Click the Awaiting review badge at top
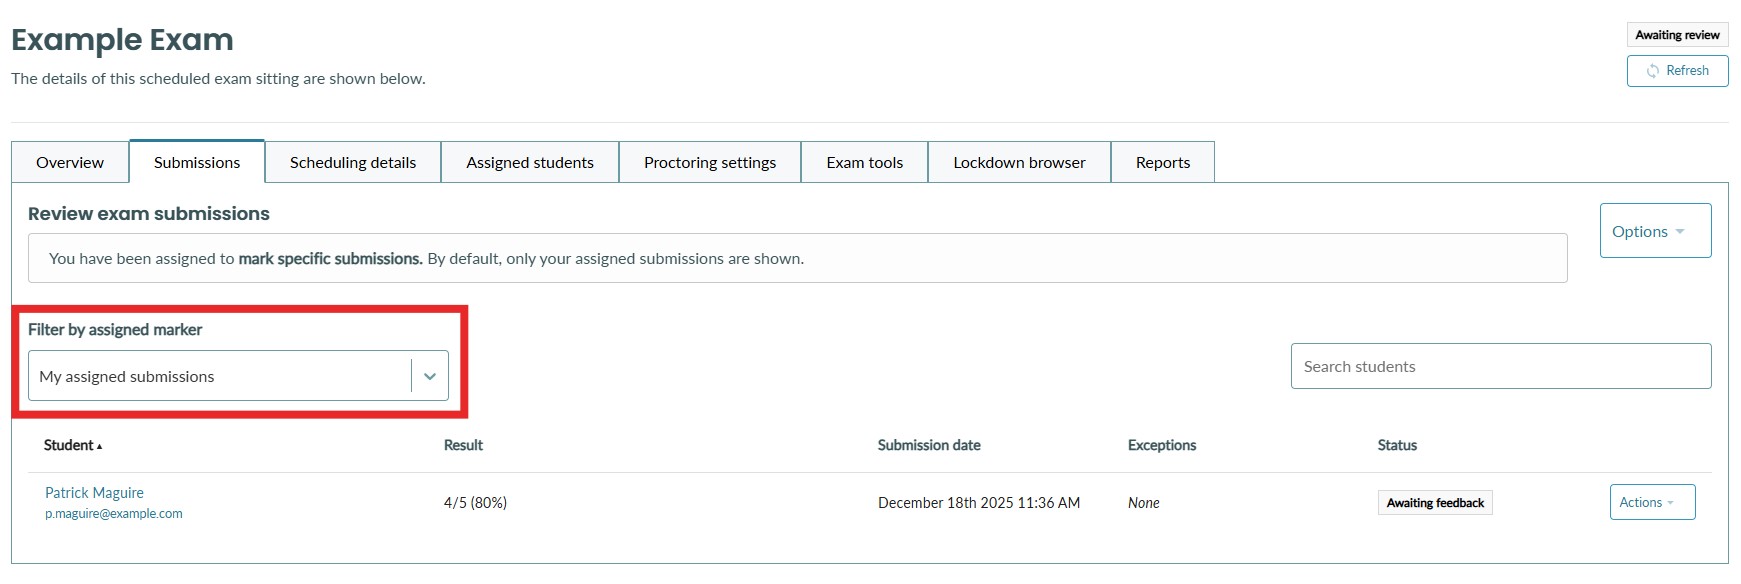The width and height of the screenshot is (1741, 584). pos(1677,35)
